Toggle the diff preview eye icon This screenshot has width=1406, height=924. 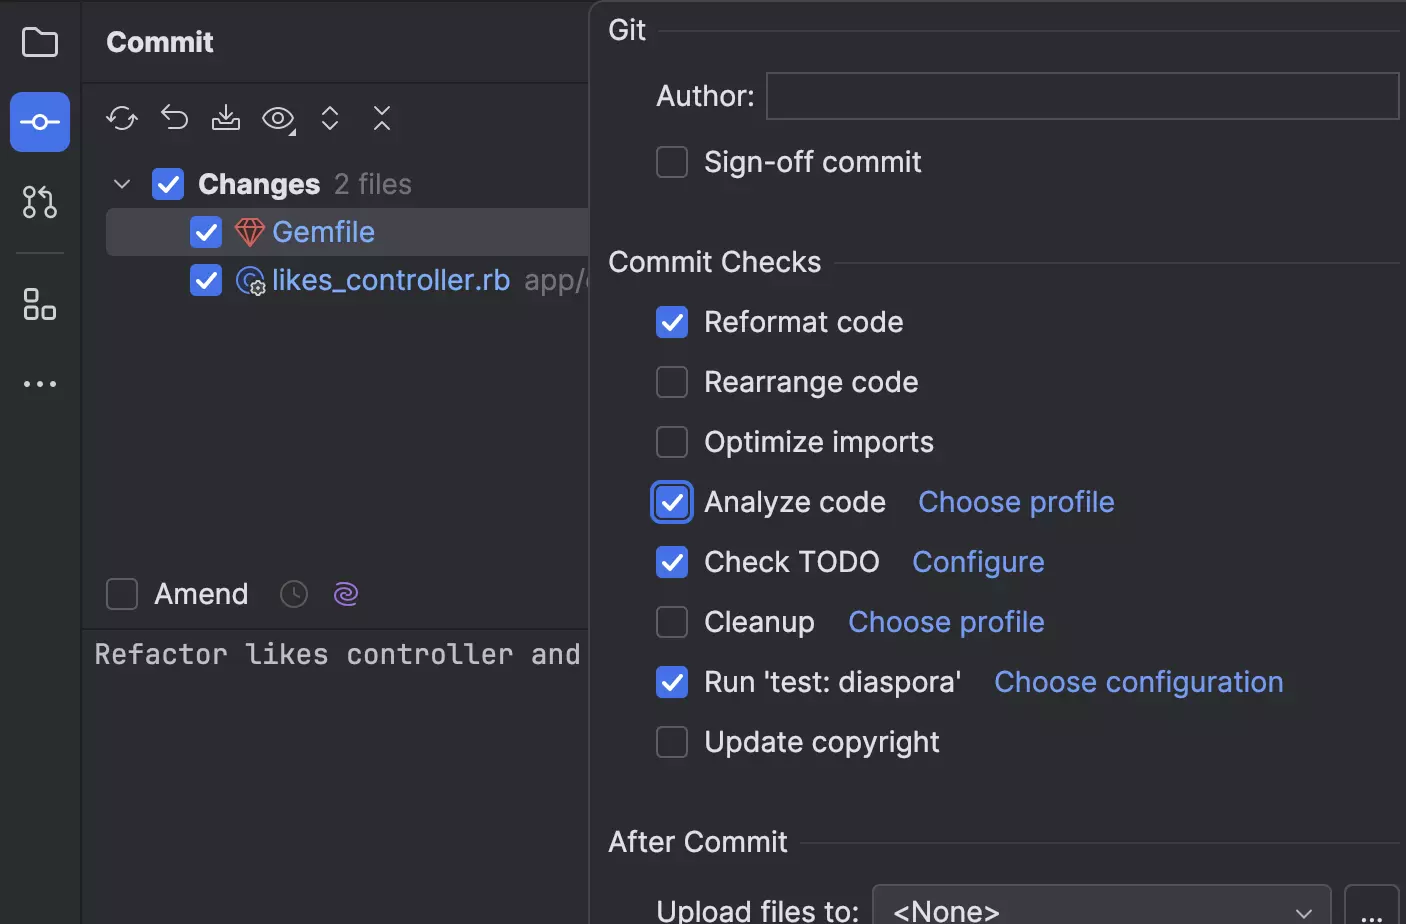click(x=278, y=118)
